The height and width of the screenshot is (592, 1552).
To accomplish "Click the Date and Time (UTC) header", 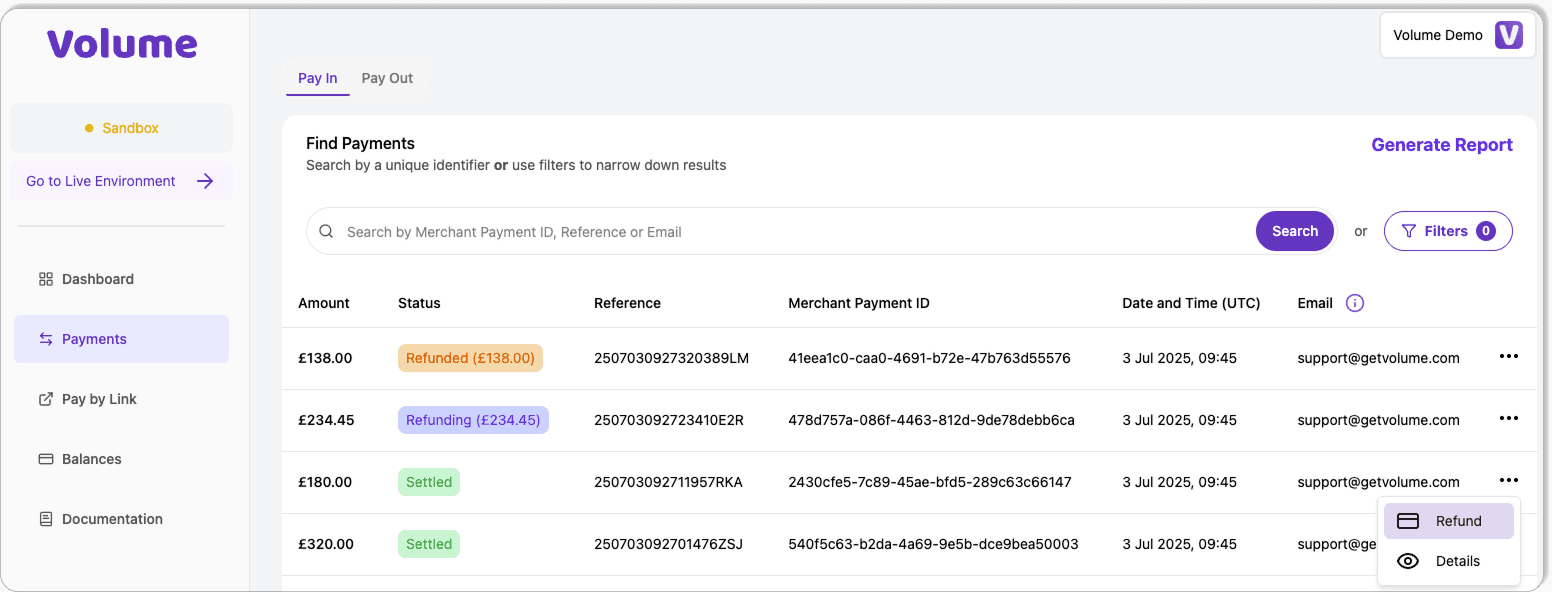I will click(1191, 303).
